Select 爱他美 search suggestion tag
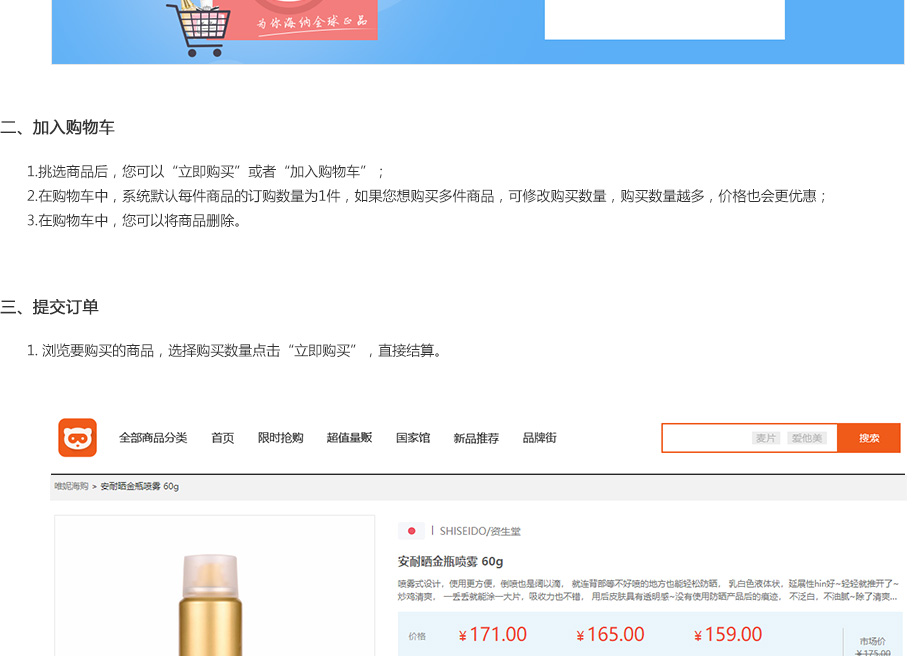This screenshot has height=656, width=920. coord(807,438)
